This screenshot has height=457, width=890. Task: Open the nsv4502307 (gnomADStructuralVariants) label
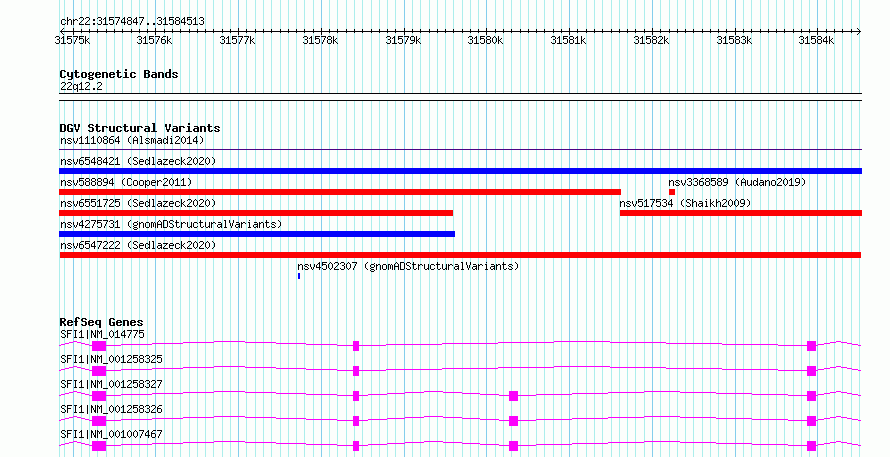click(408, 266)
